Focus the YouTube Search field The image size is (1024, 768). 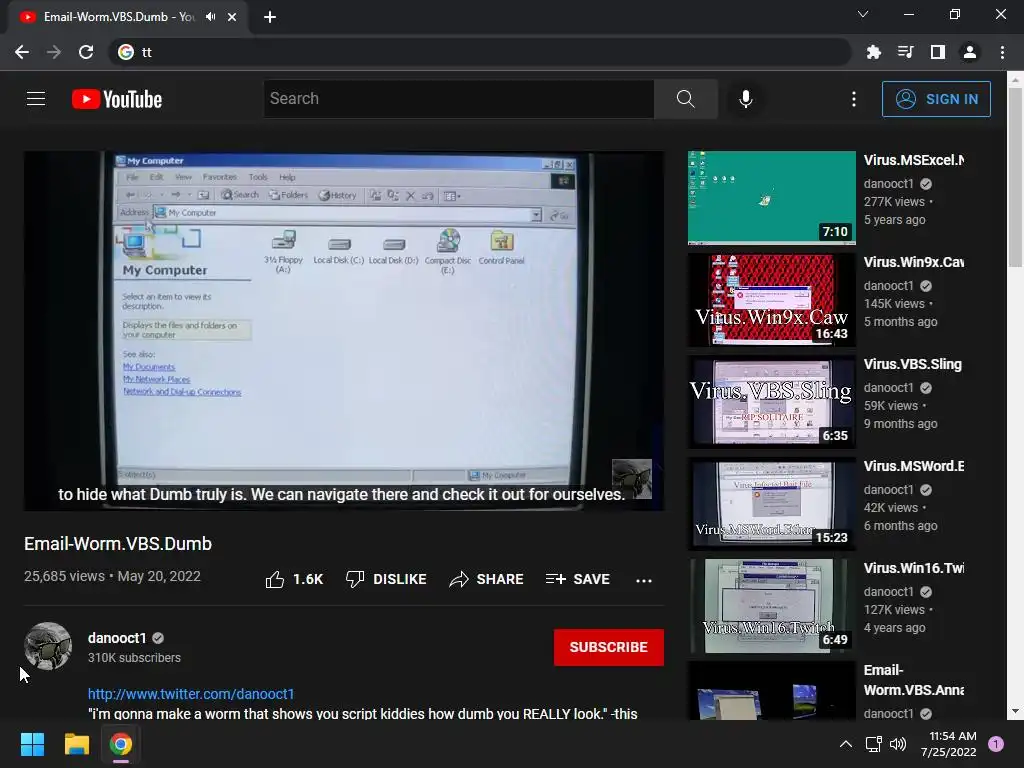coord(459,99)
